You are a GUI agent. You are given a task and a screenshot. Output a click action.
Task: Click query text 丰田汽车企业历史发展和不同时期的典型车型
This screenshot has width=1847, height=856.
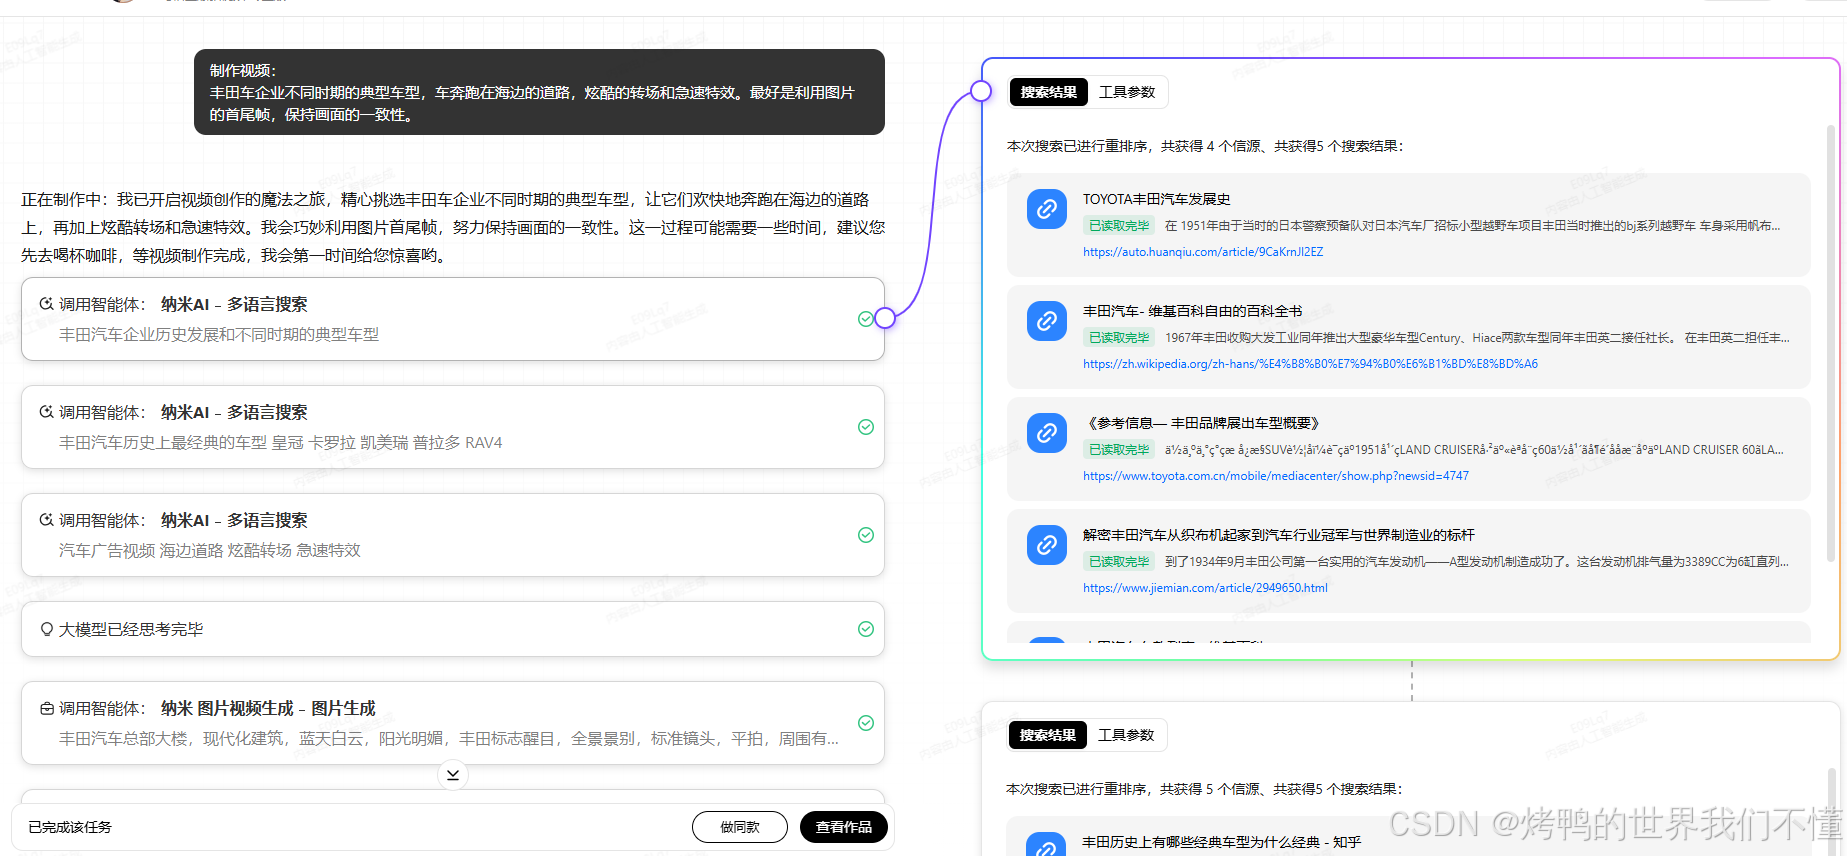[x=219, y=334]
